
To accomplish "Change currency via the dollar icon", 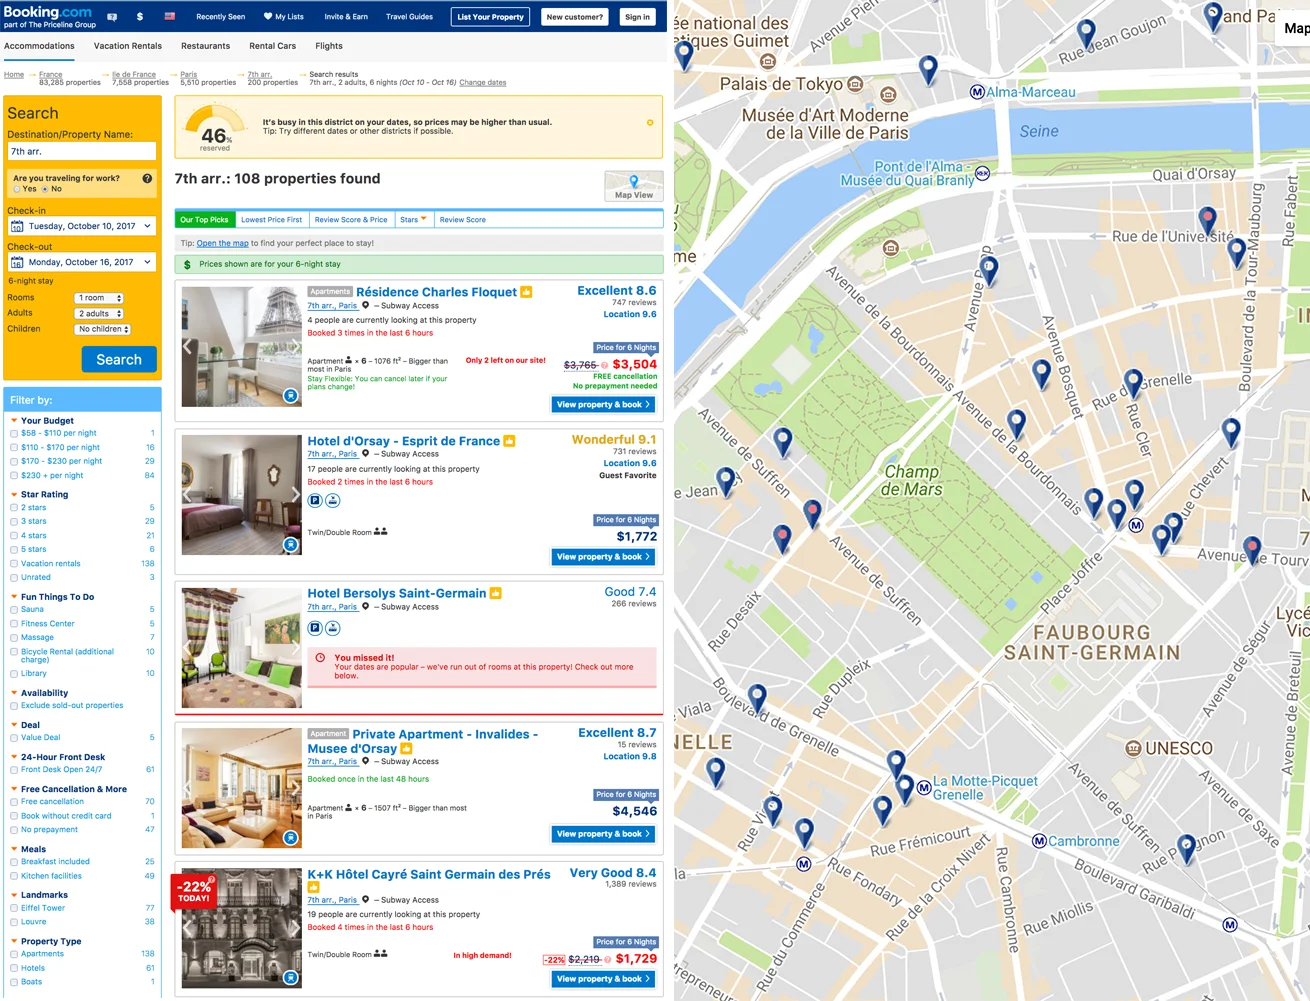I will (x=140, y=17).
